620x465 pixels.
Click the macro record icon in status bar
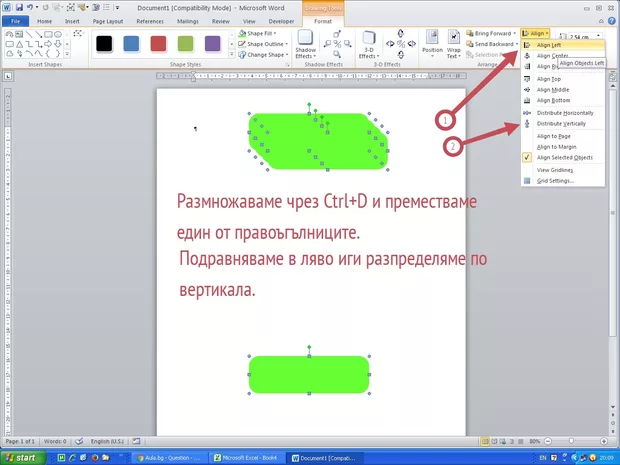point(136,441)
